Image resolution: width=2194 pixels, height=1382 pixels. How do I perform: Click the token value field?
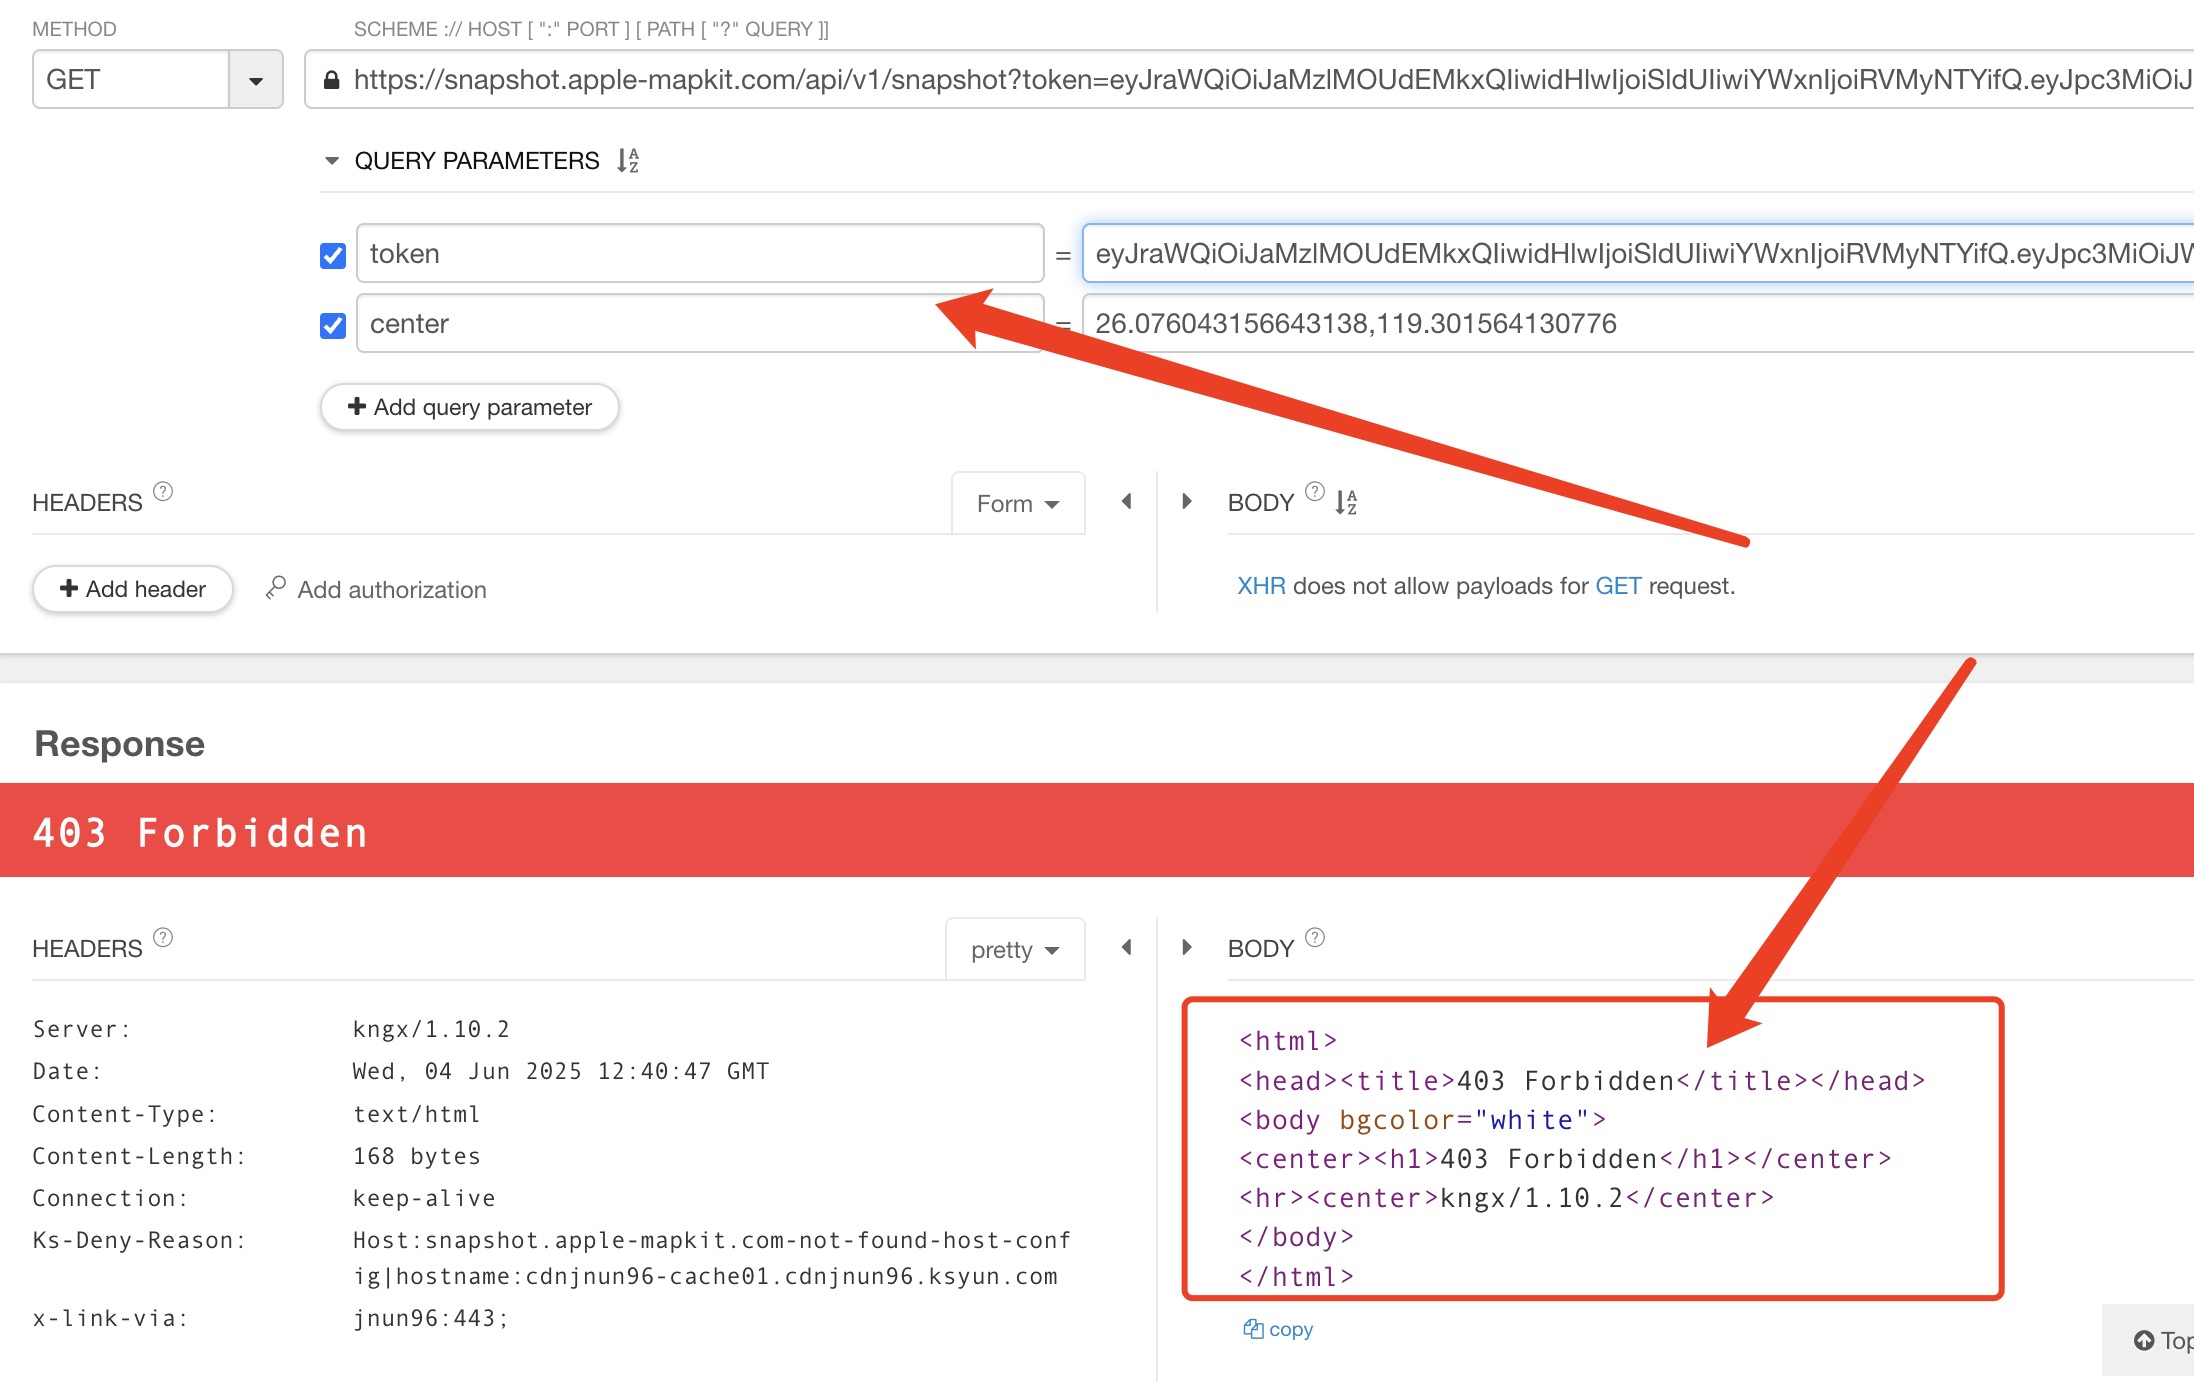coord(1640,253)
